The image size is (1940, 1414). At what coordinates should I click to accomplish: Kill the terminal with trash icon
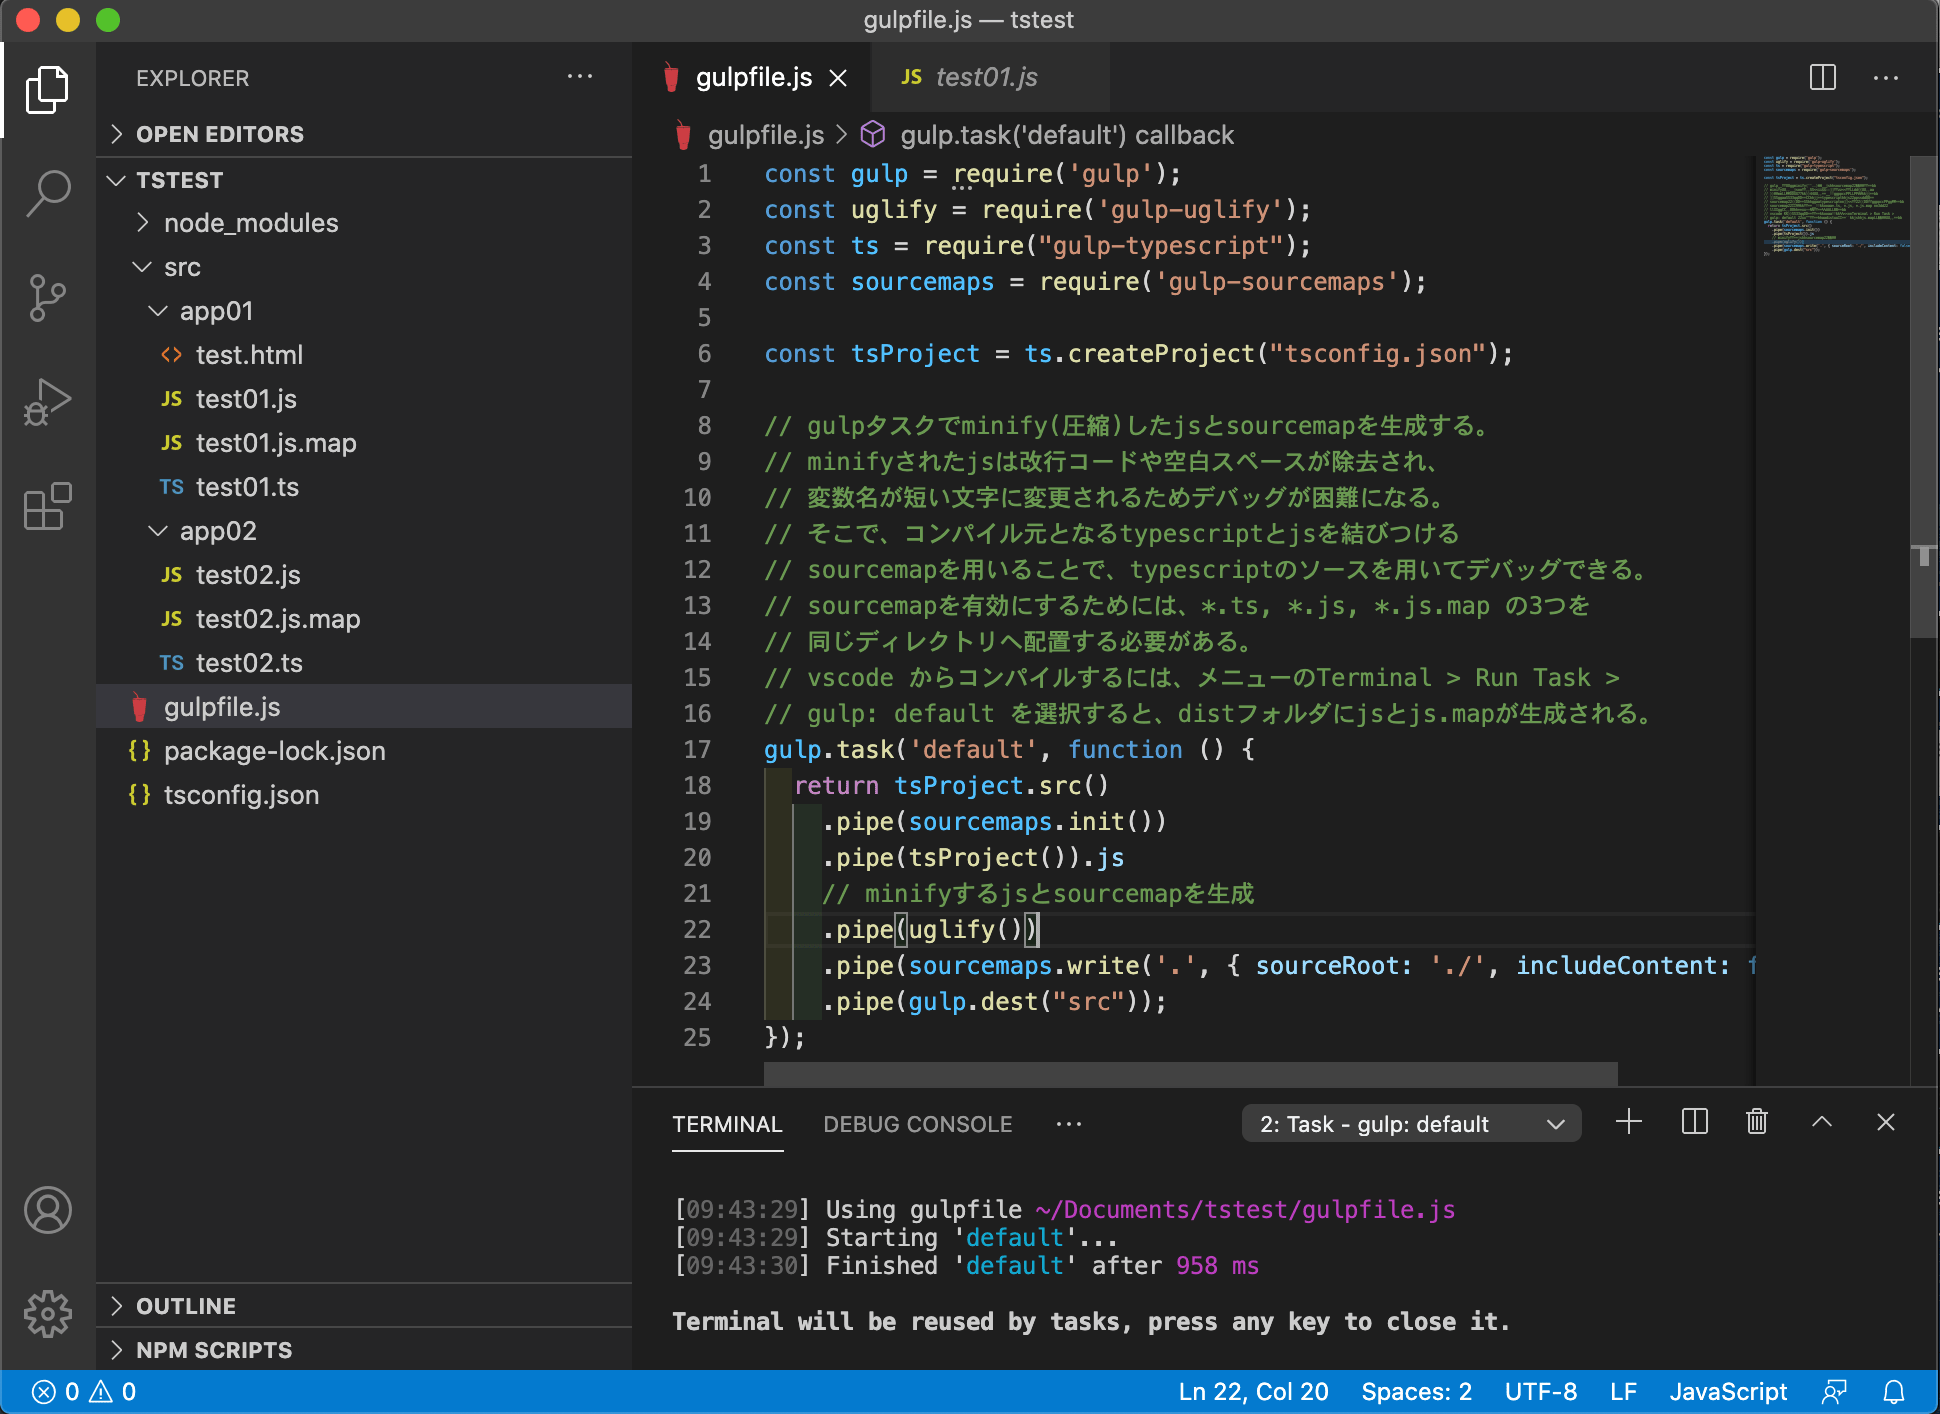pyautogui.click(x=1756, y=1122)
